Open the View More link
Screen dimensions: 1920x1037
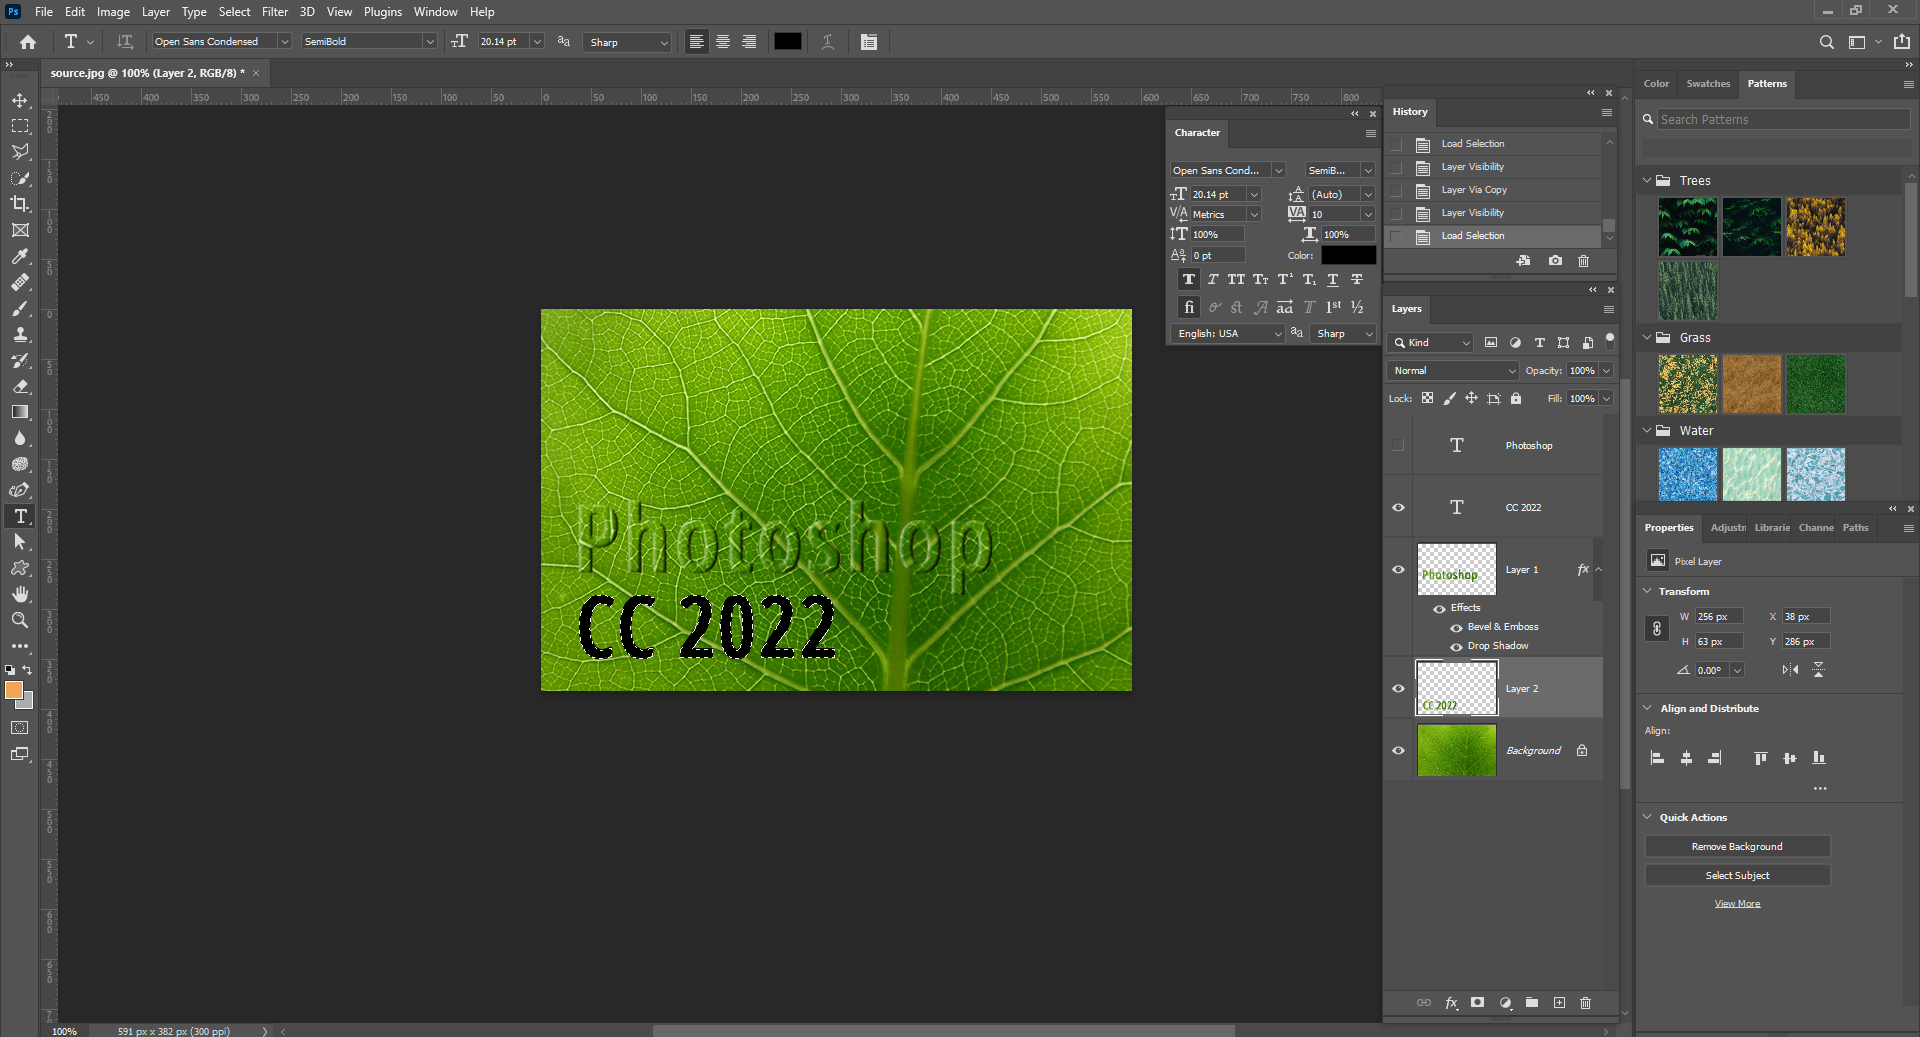coord(1737,904)
